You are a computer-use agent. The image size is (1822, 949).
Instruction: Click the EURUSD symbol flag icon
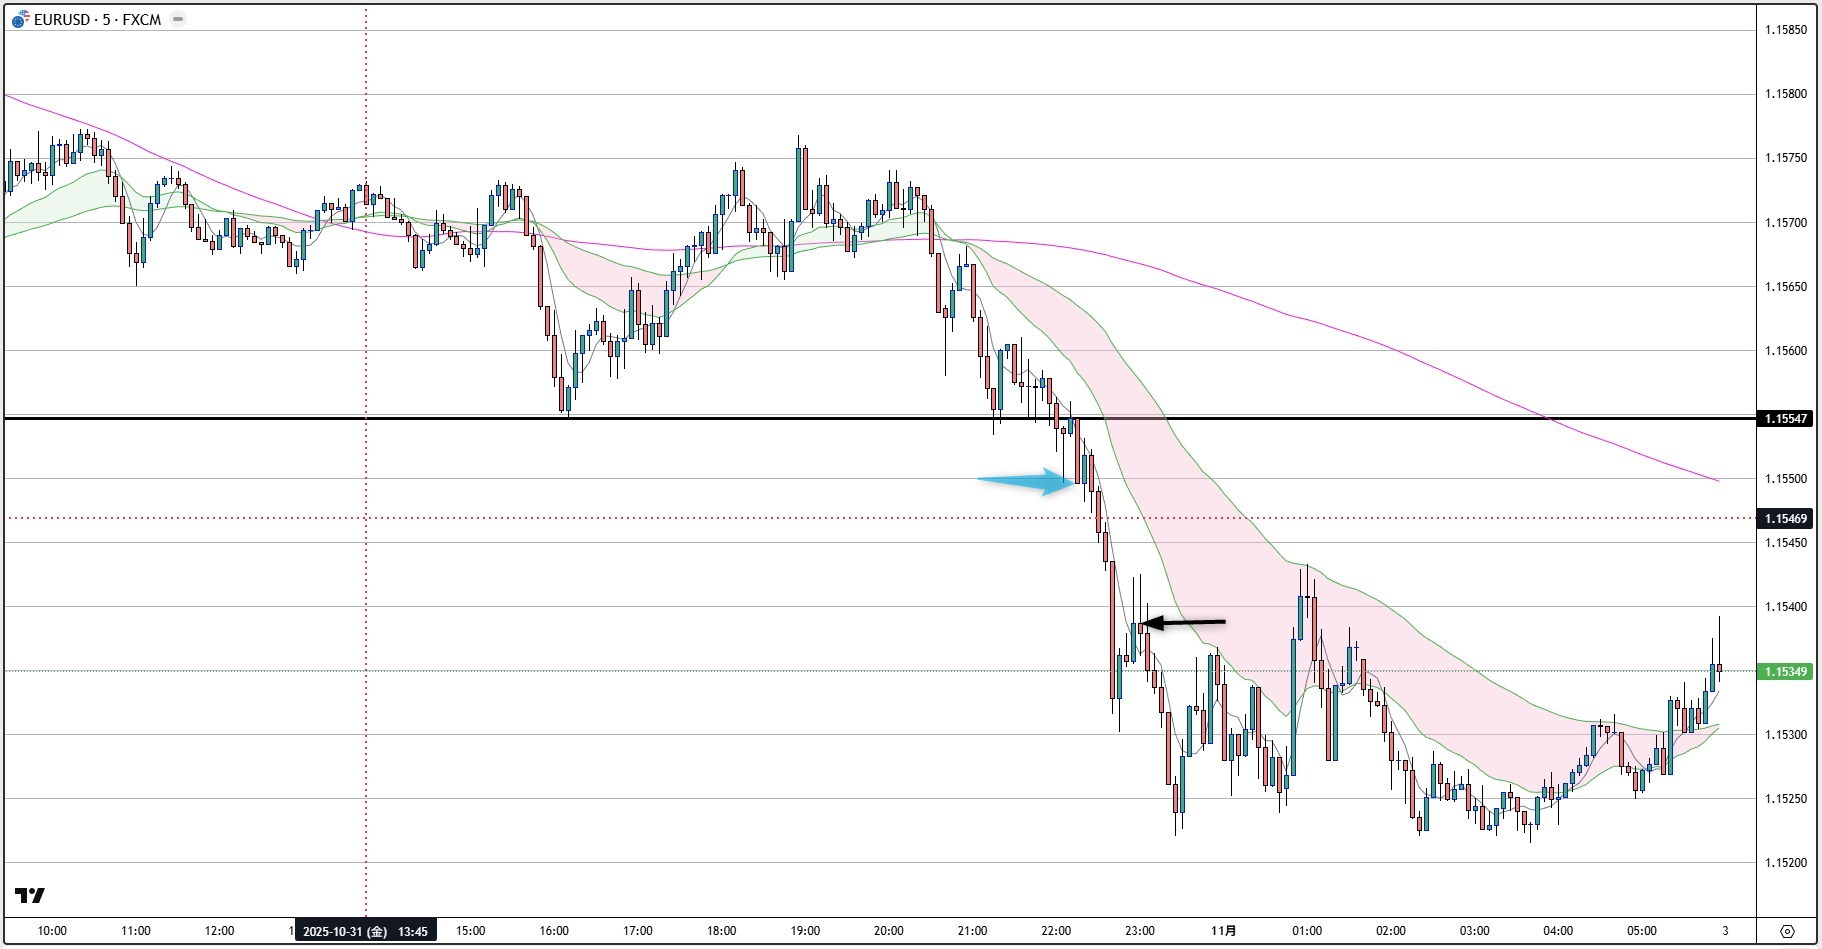(x=18, y=17)
